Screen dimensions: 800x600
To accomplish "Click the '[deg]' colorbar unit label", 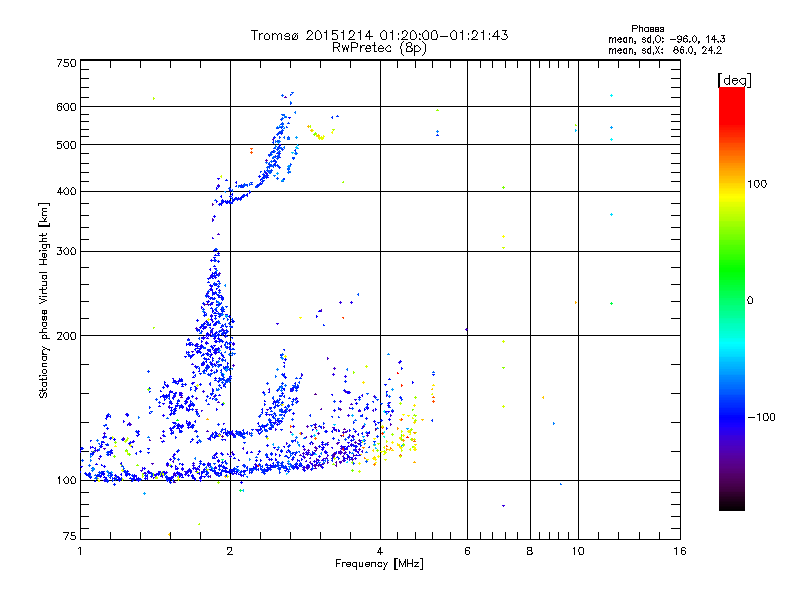I will [x=734, y=80].
